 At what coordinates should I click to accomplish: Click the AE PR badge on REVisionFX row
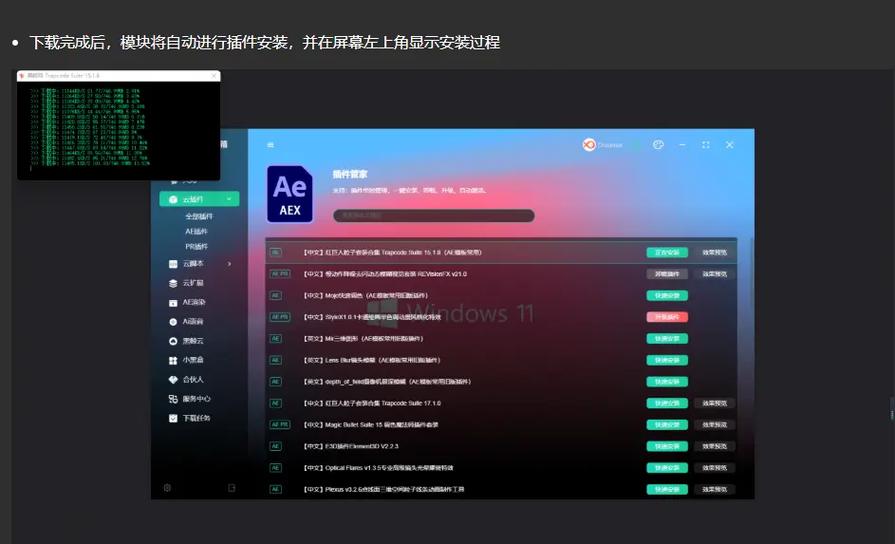pos(280,274)
